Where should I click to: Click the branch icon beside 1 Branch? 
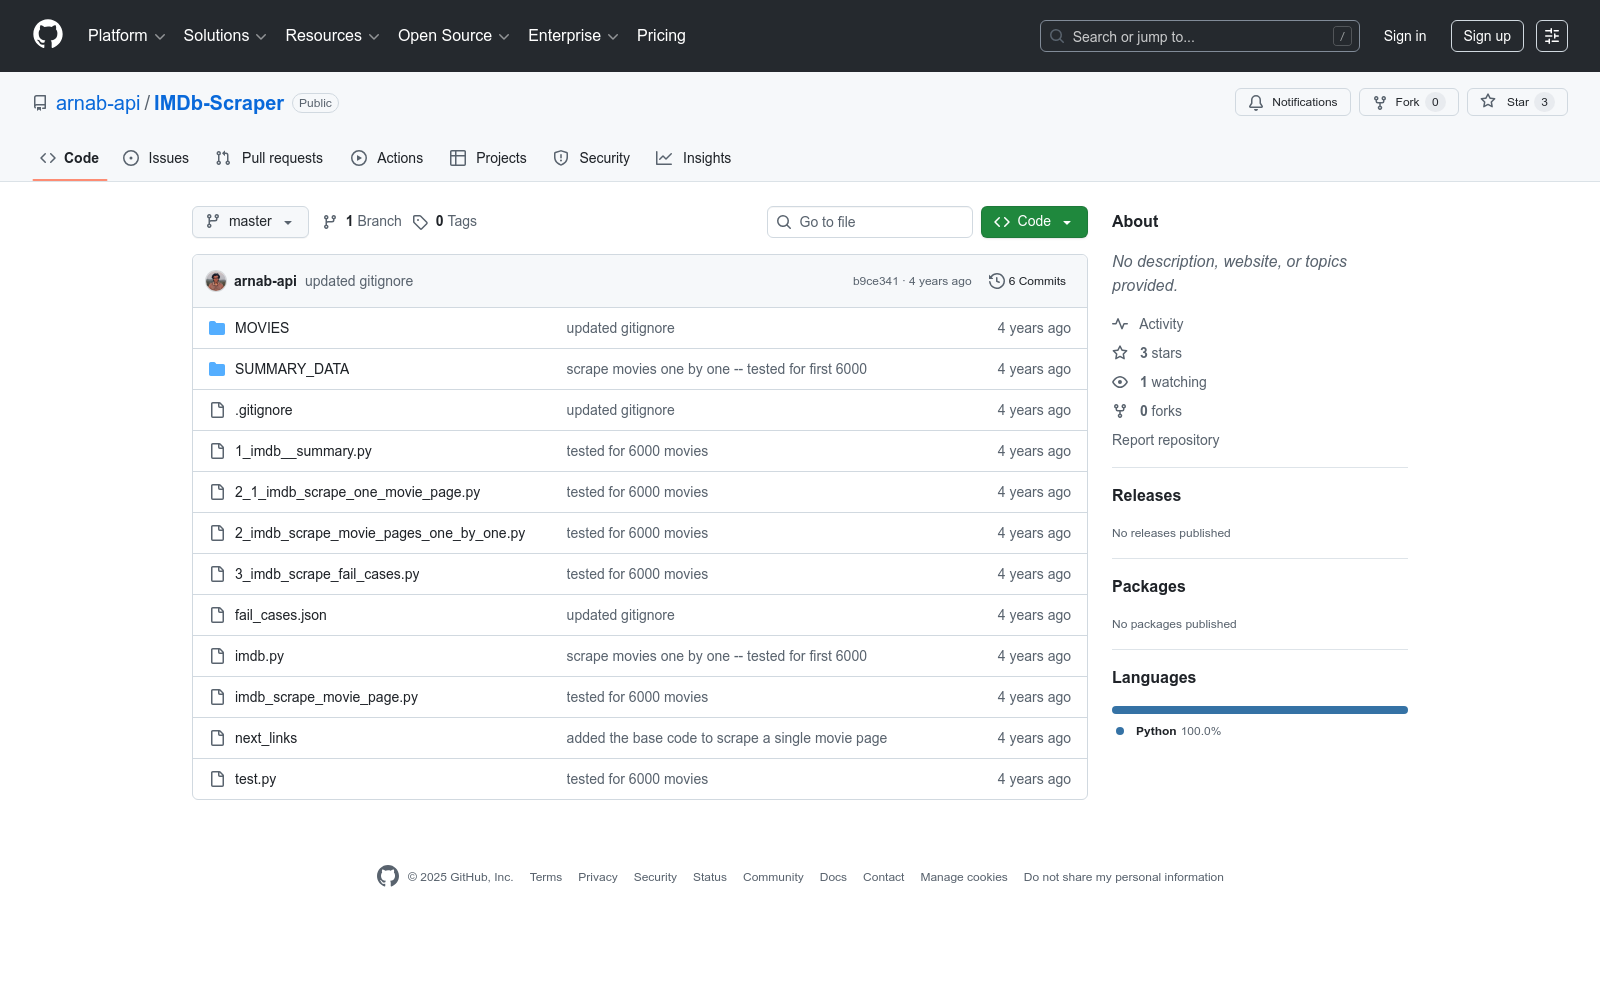(x=330, y=222)
